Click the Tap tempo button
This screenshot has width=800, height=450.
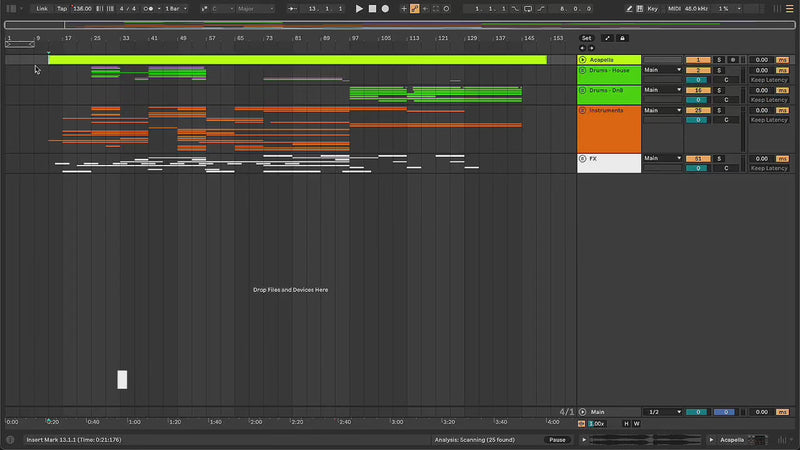coord(62,8)
